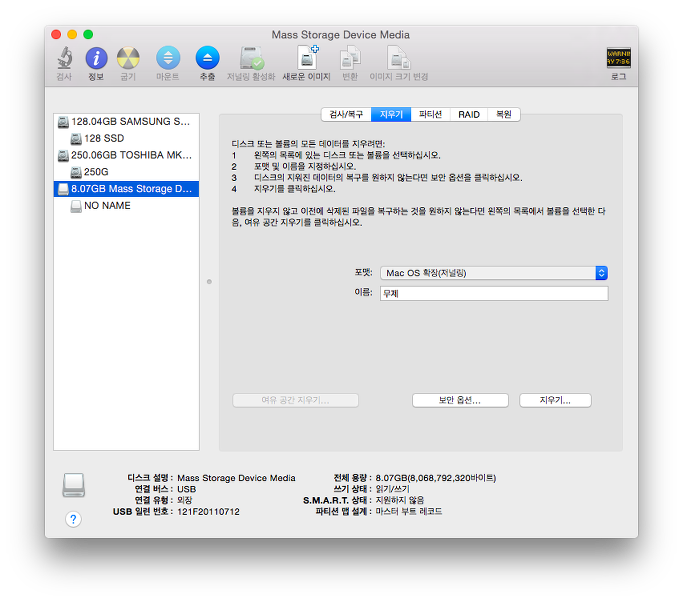Click Erase Free Space (여유 공간 지우기) button
683x602 pixels.
[295, 400]
